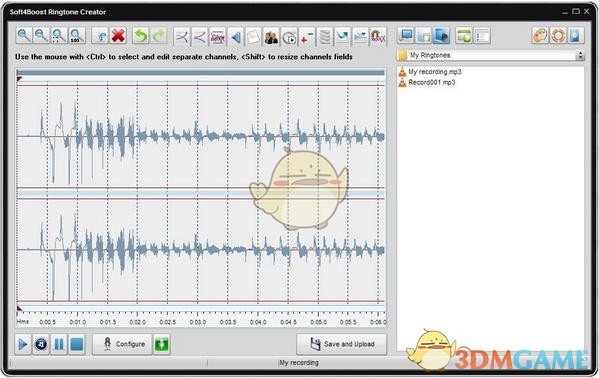Select Record001.mp3 in the file list
Image resolution: width=599 pixels, height=378 pixels.
point(432,82)
